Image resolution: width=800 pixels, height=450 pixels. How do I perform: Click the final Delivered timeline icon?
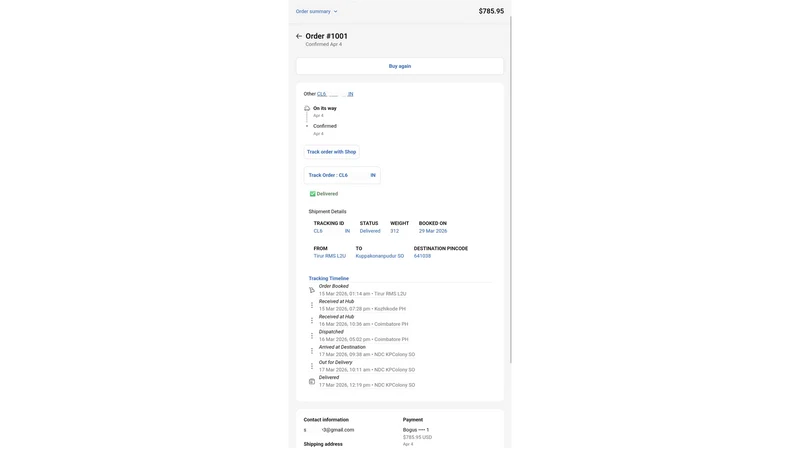312,381
